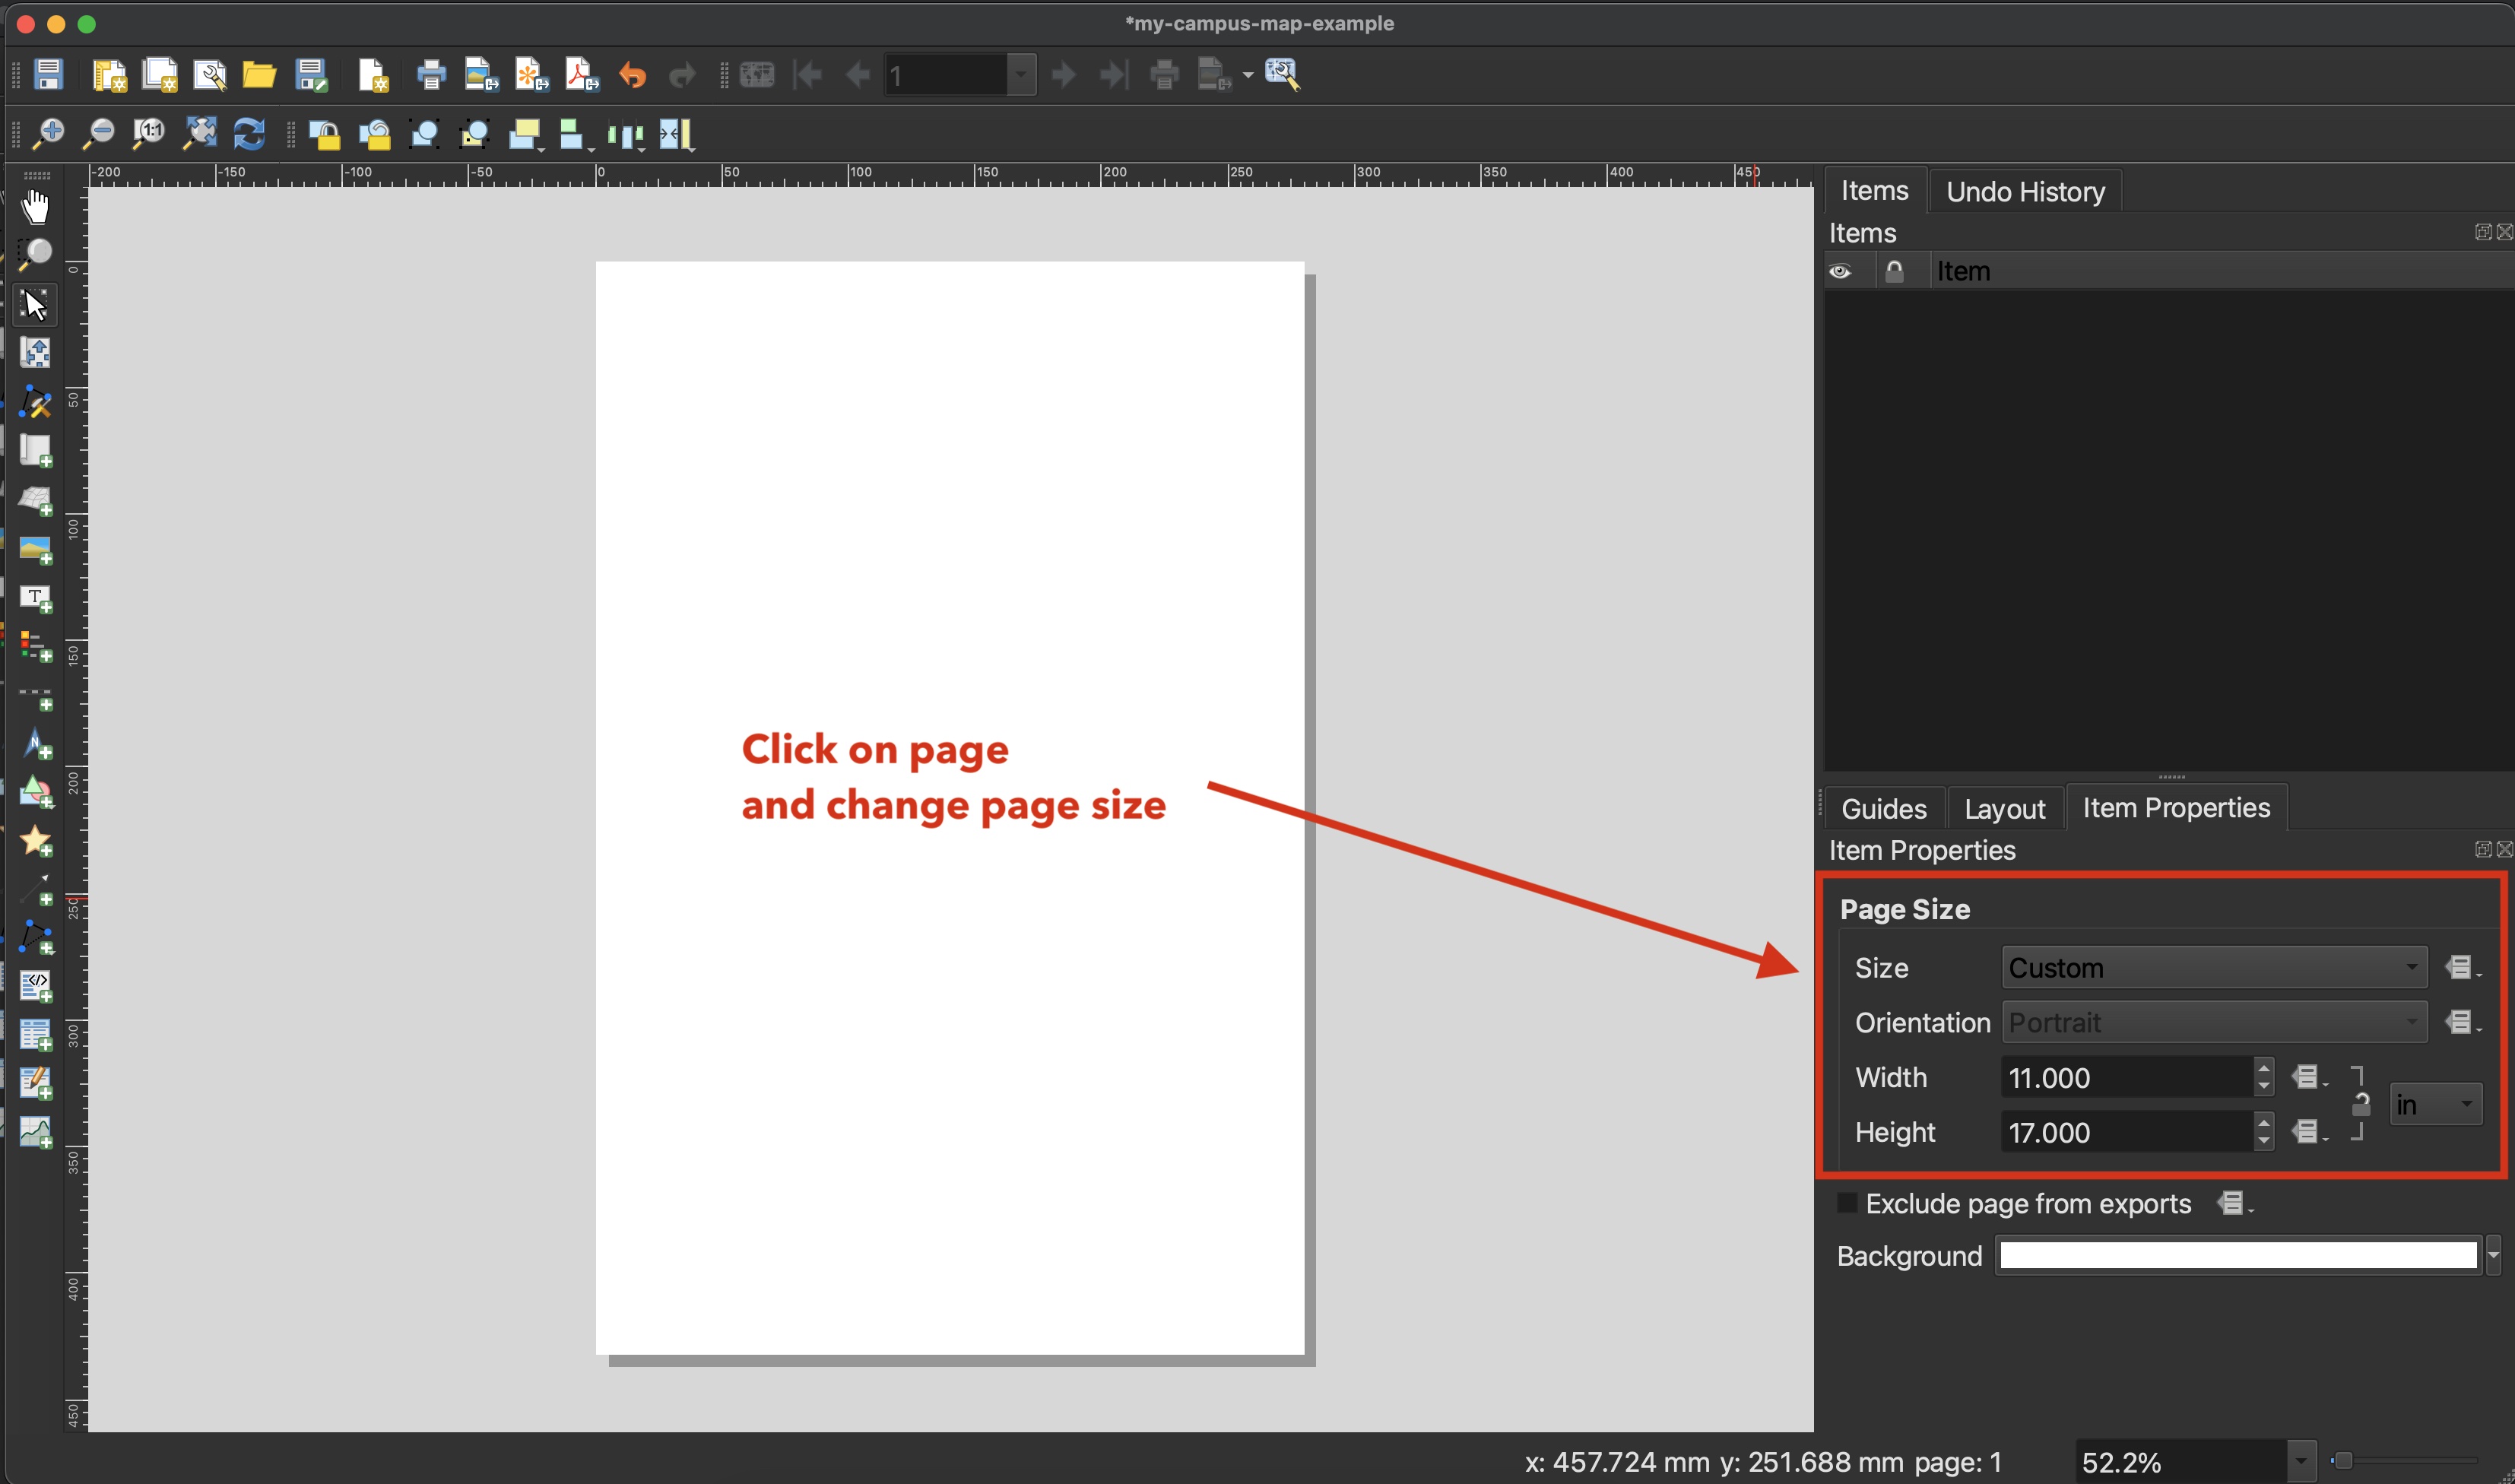Select the Add Marker star tool

[36, 841]
